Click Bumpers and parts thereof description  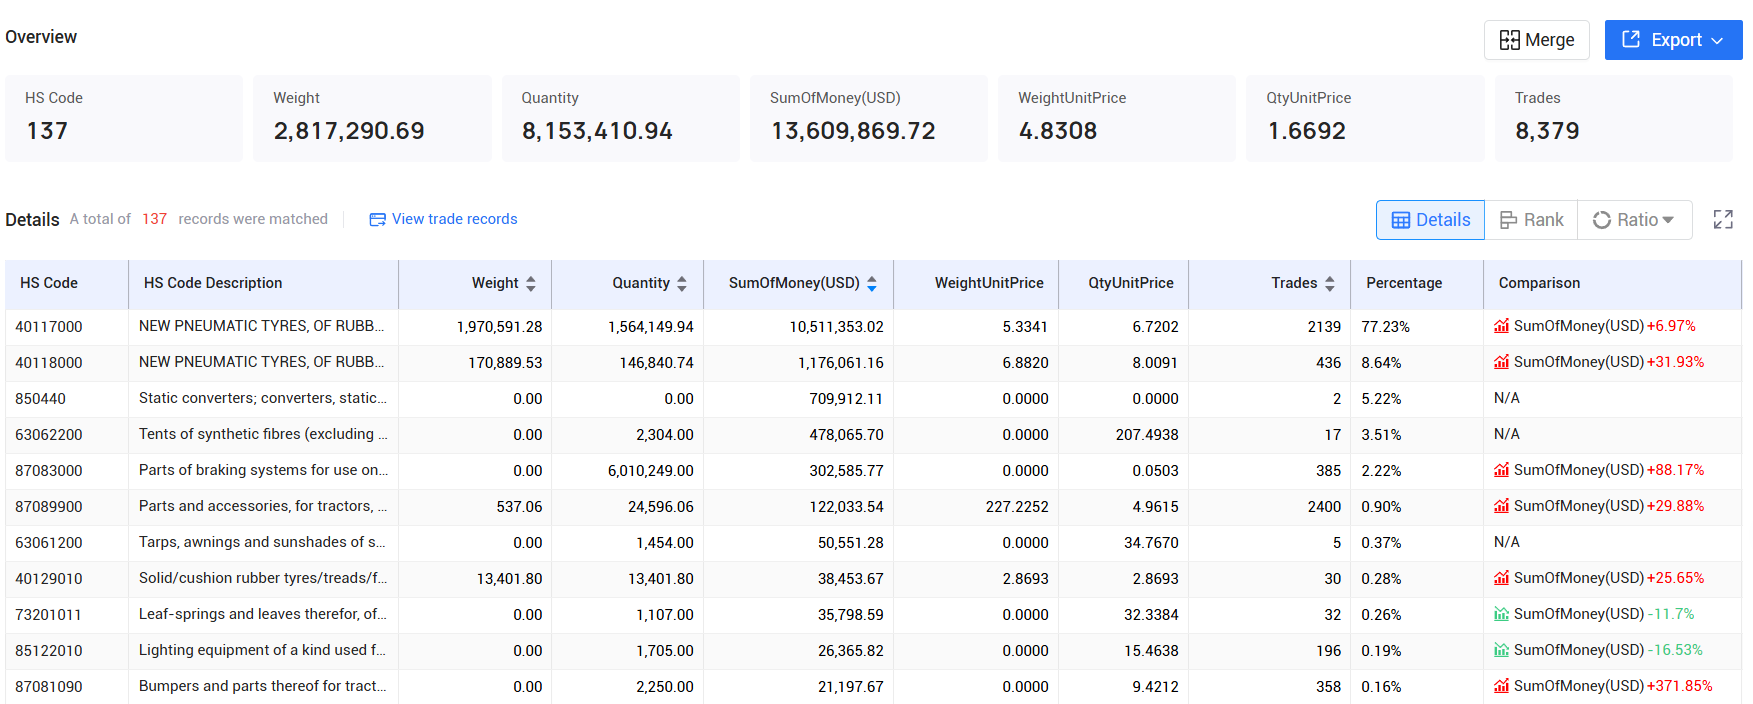pyautogui.click(x=263, y=686)
